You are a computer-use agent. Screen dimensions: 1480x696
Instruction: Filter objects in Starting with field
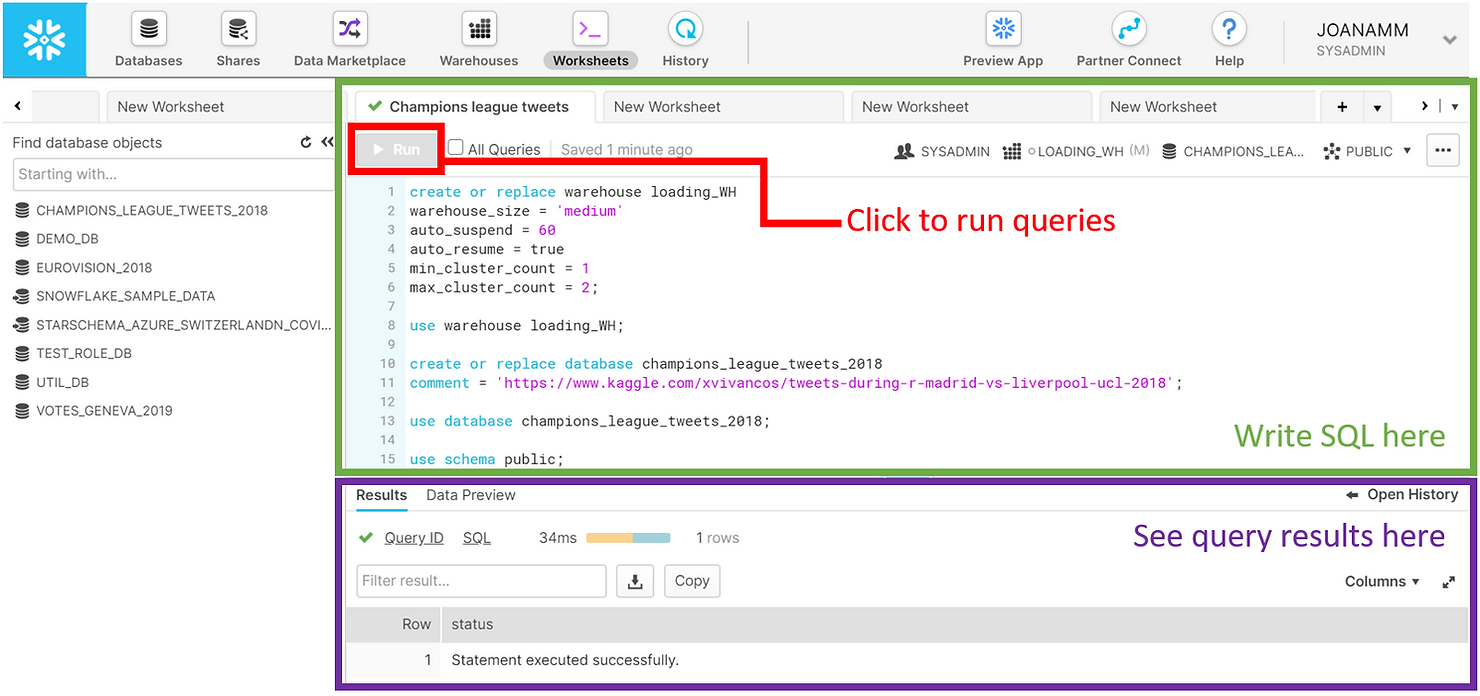174,174
